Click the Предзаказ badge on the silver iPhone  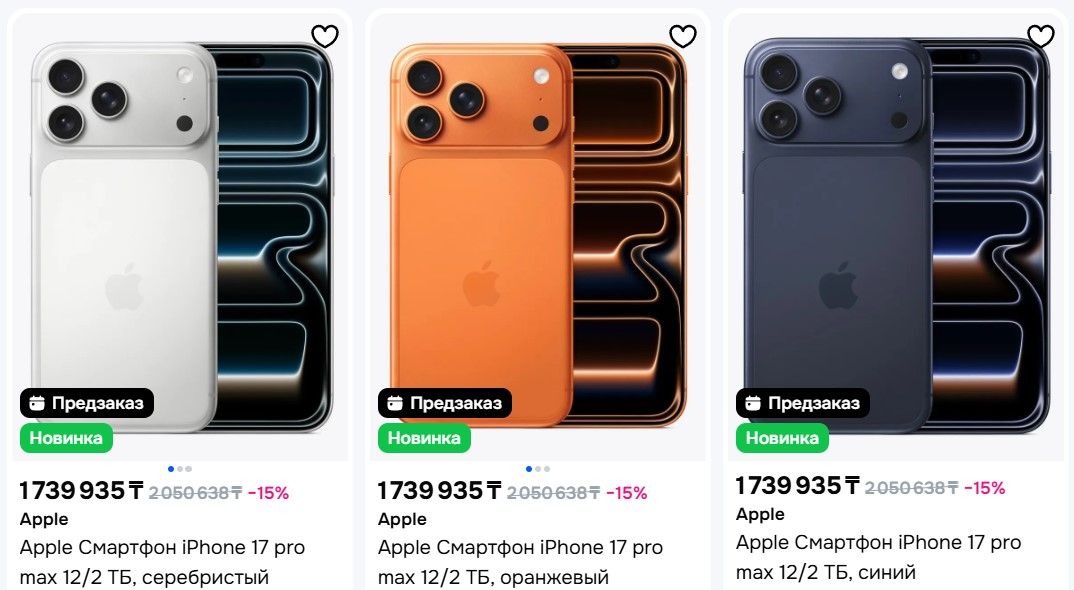point(87,403)
